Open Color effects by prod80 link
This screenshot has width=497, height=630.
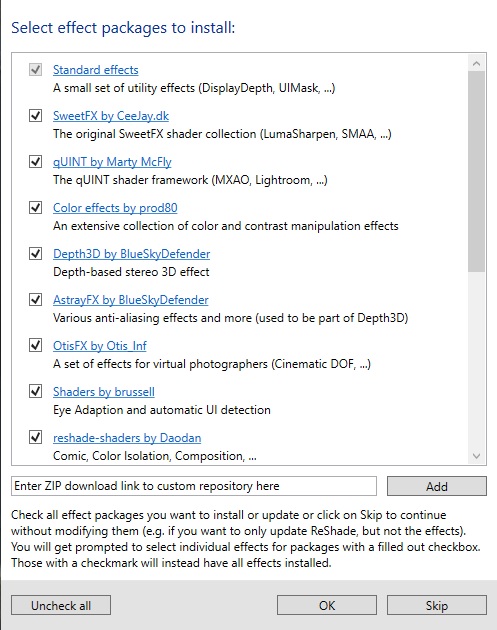(115, 208)
